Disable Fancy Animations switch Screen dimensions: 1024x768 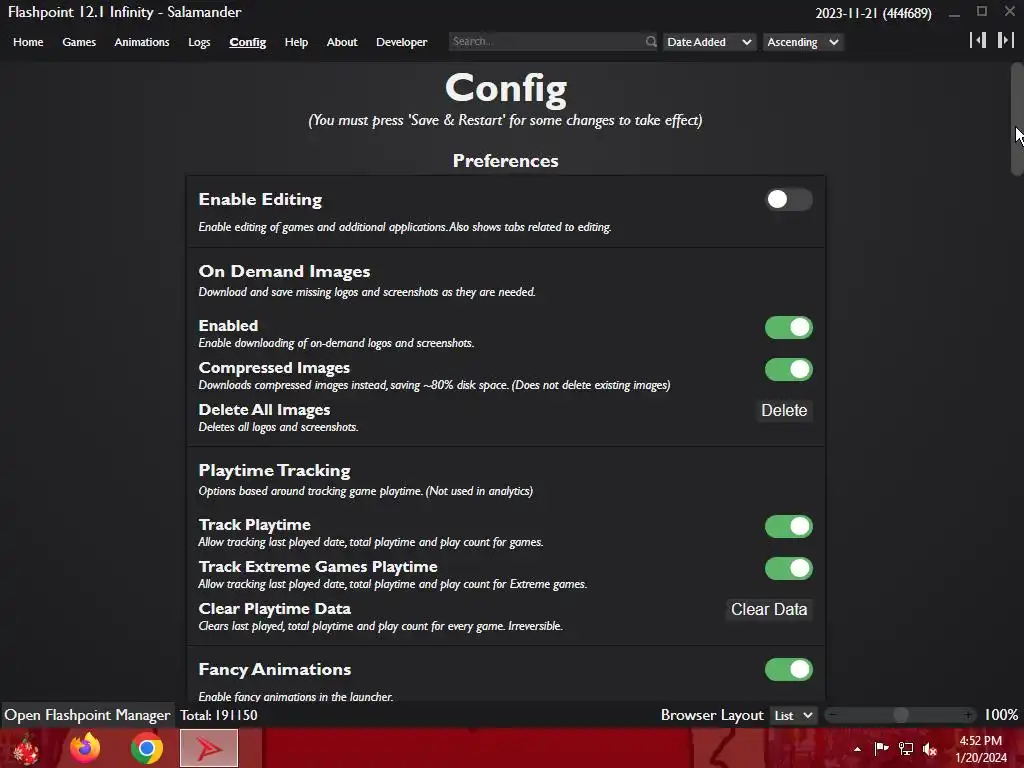coord(788,669)
